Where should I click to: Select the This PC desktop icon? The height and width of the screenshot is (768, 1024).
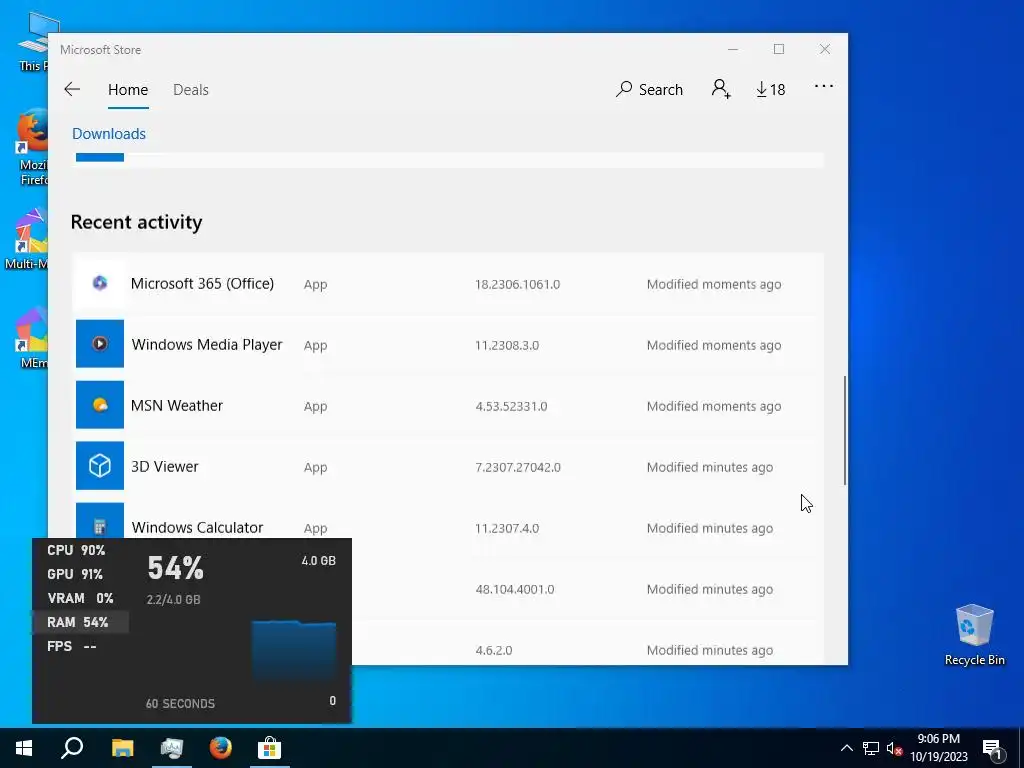[33, 42]
